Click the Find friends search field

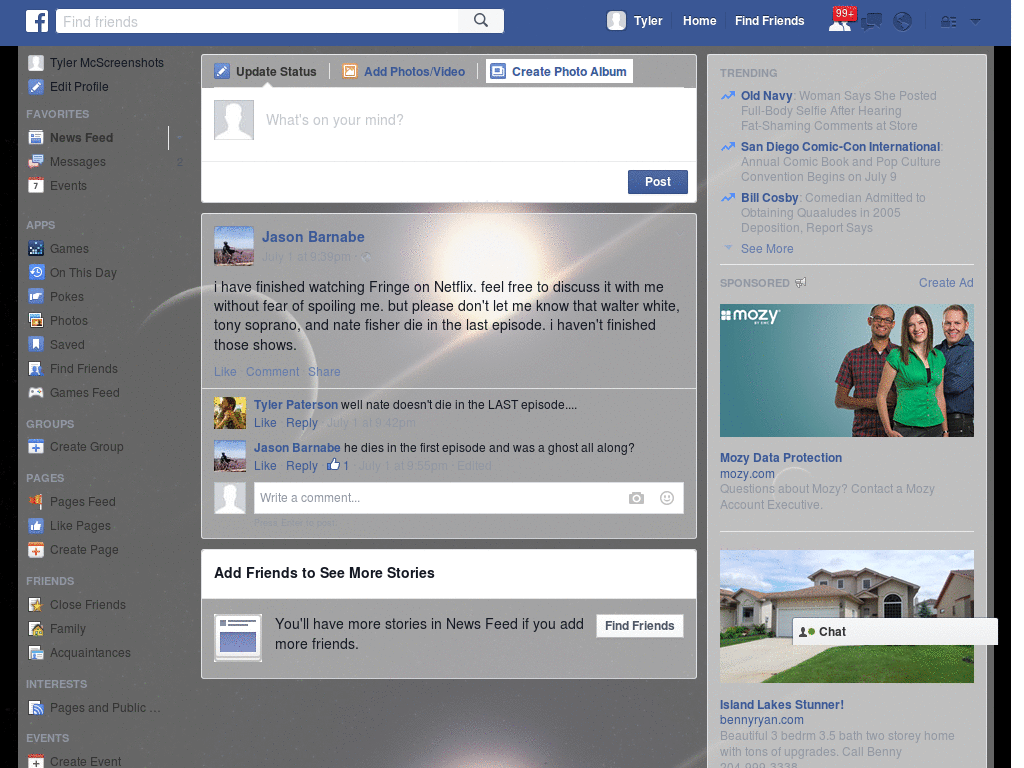coord(257,21)
